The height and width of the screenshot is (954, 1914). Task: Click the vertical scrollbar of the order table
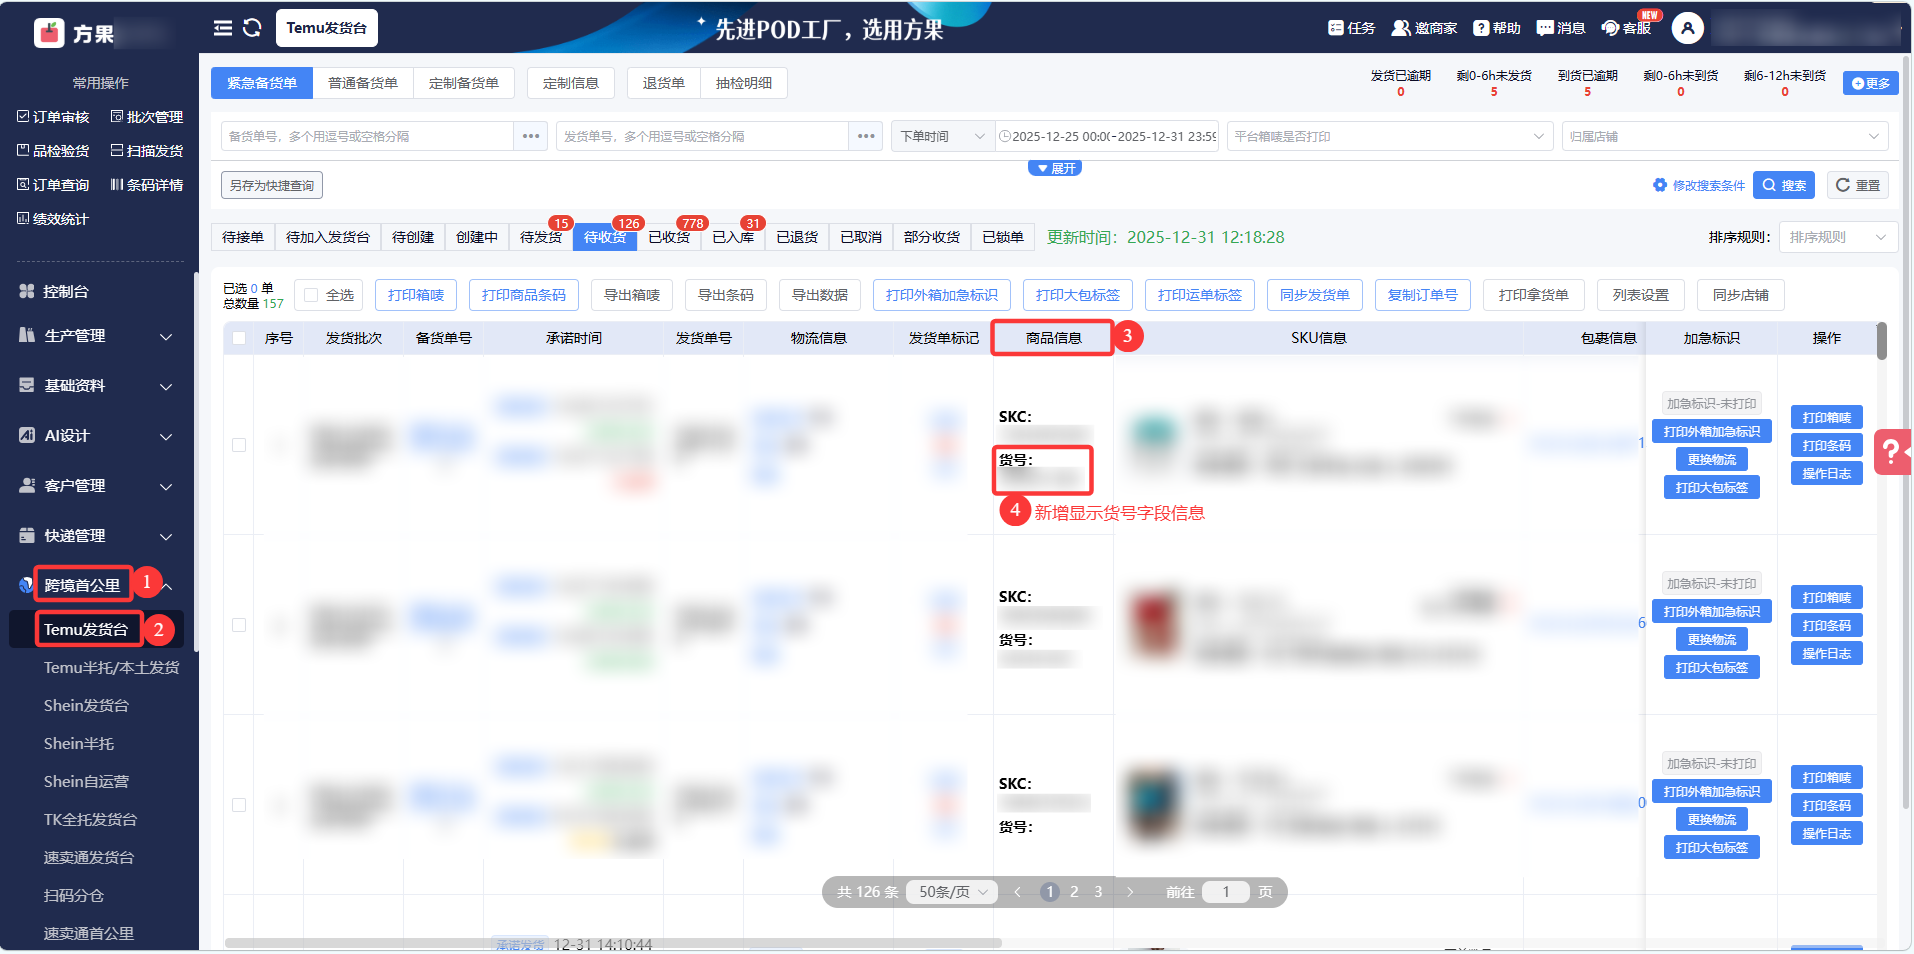click(1882, 341)
